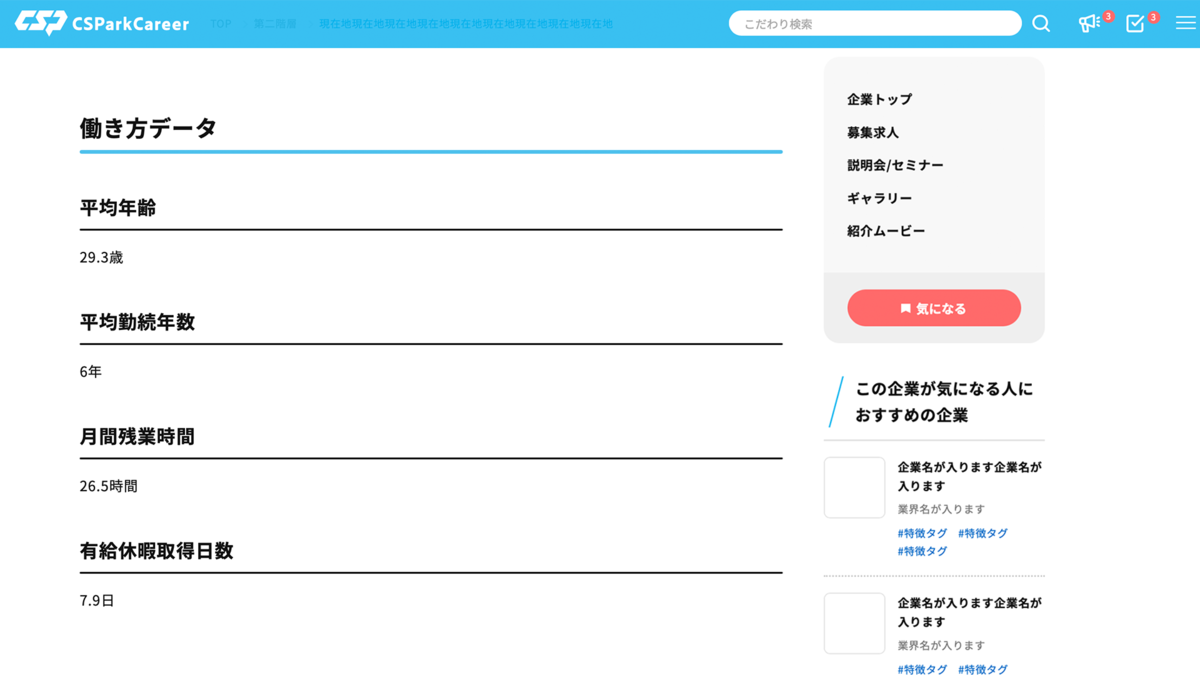Click second recommended company name title
This screenshot has width=1200, height=675.
(969, 612)
